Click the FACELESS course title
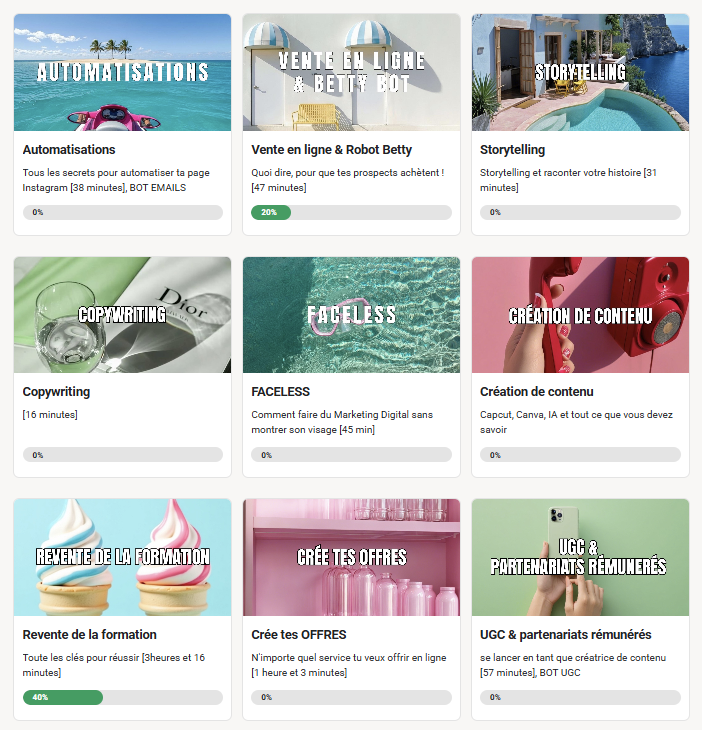 pyautogui.click(x=280, y=392)
